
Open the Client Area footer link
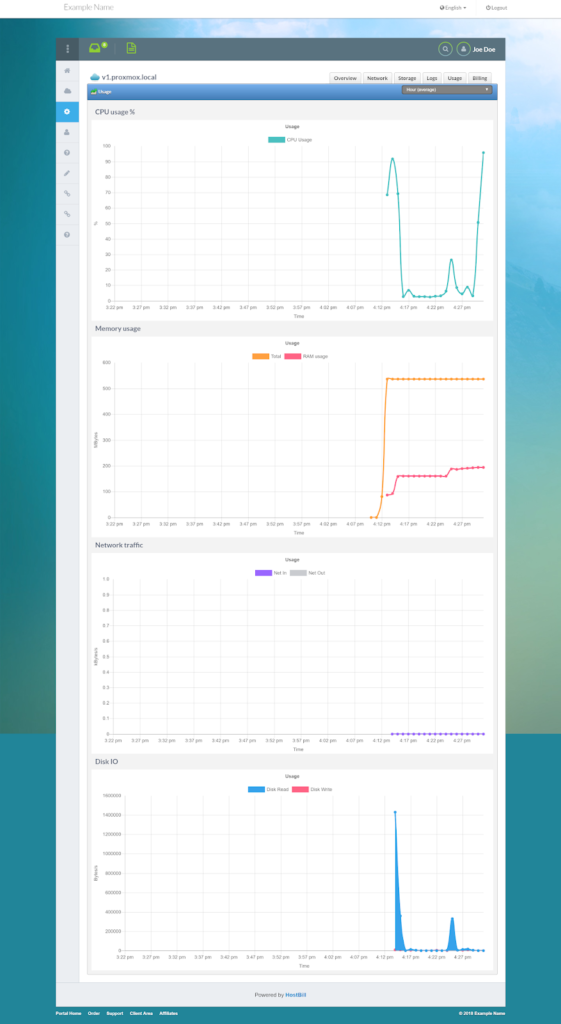pos(142,1014)
